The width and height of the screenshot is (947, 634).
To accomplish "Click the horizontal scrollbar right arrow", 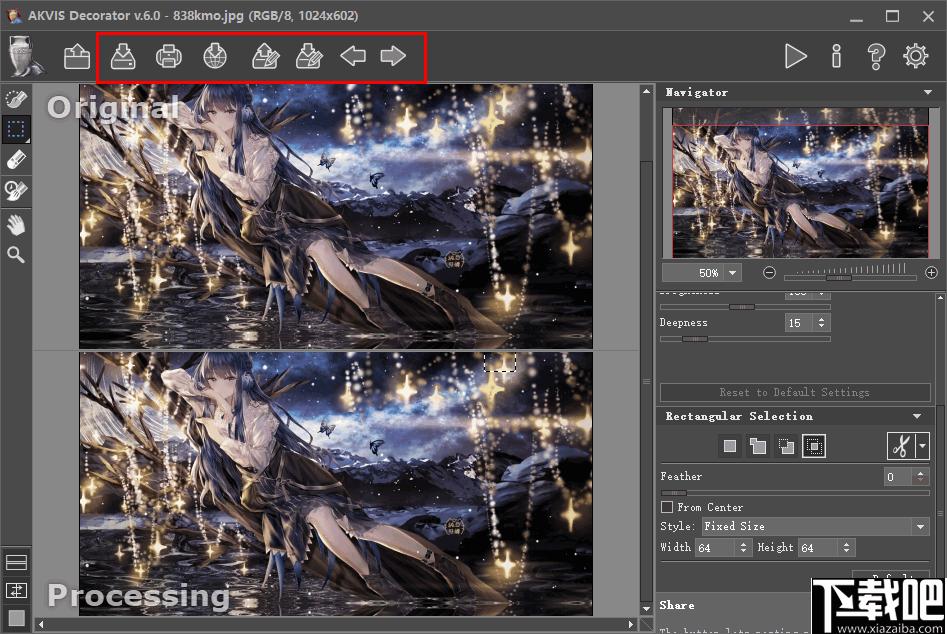I will click(631, 624).
